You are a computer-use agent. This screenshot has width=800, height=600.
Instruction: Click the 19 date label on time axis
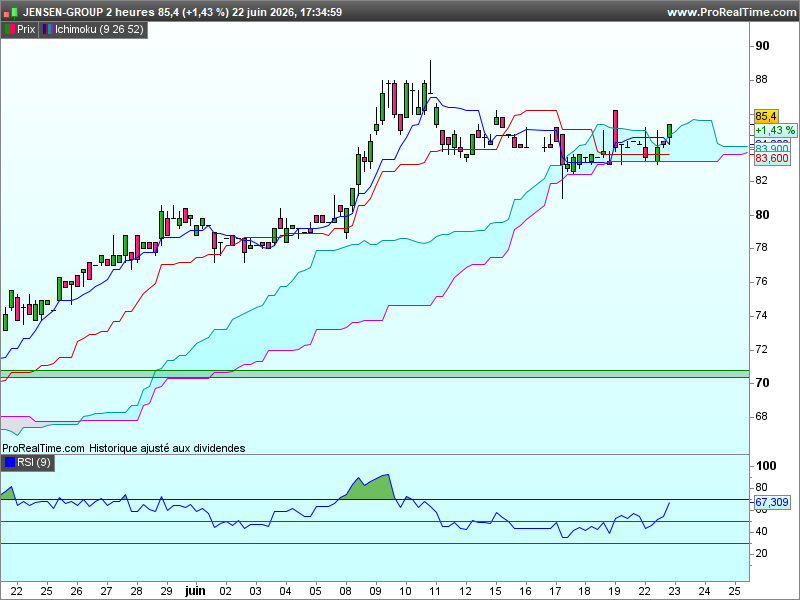[x=615, y=592]
